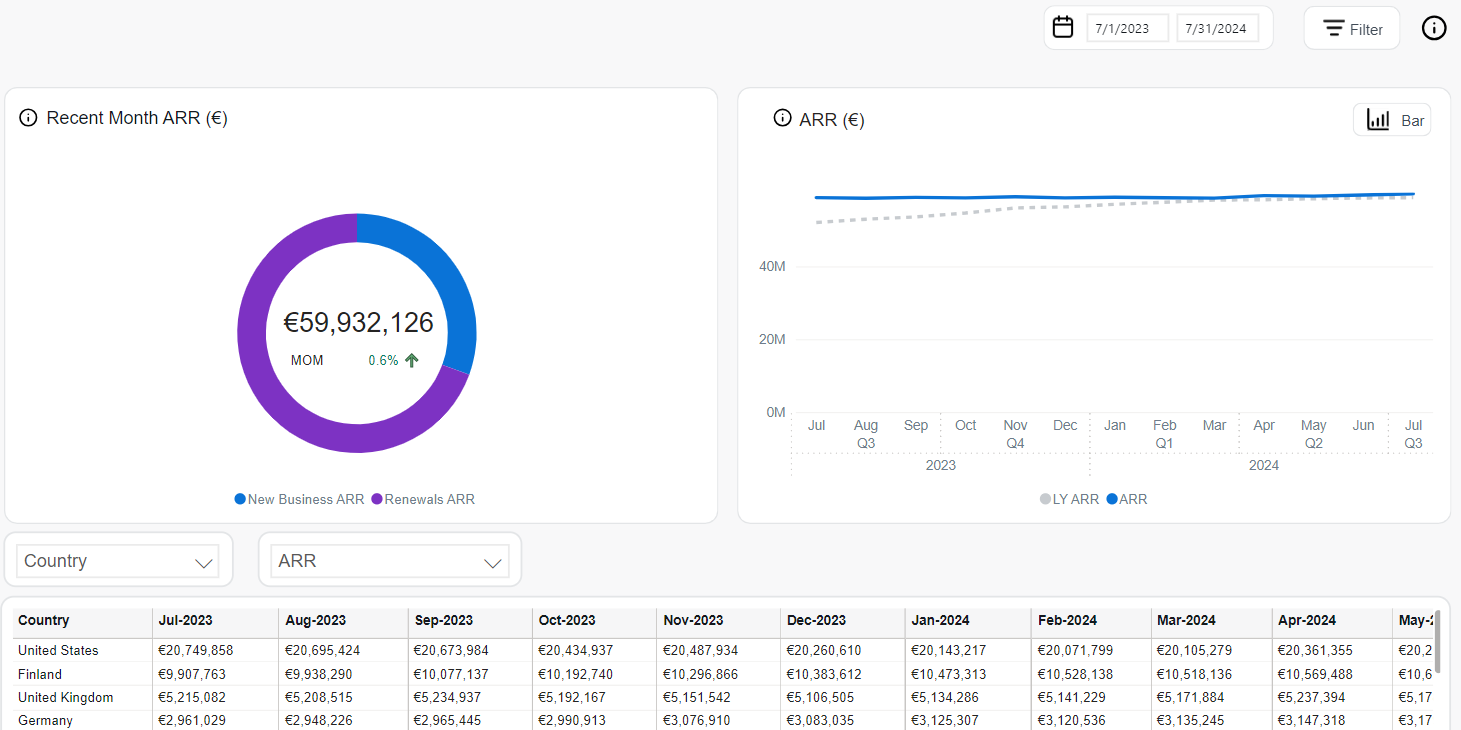Click the €59,932,126 total value
The image size is (1461, 730).
click(x=358, y=322)
